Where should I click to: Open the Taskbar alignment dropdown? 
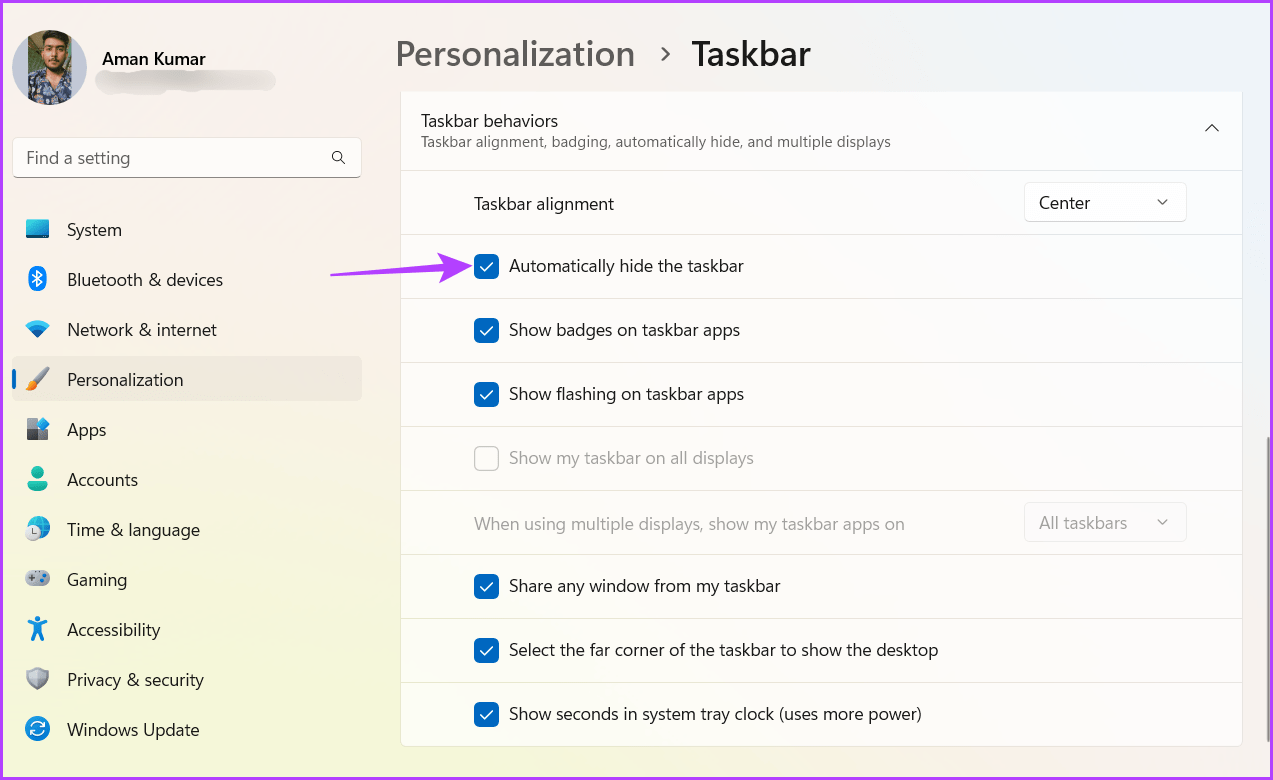1104,202
